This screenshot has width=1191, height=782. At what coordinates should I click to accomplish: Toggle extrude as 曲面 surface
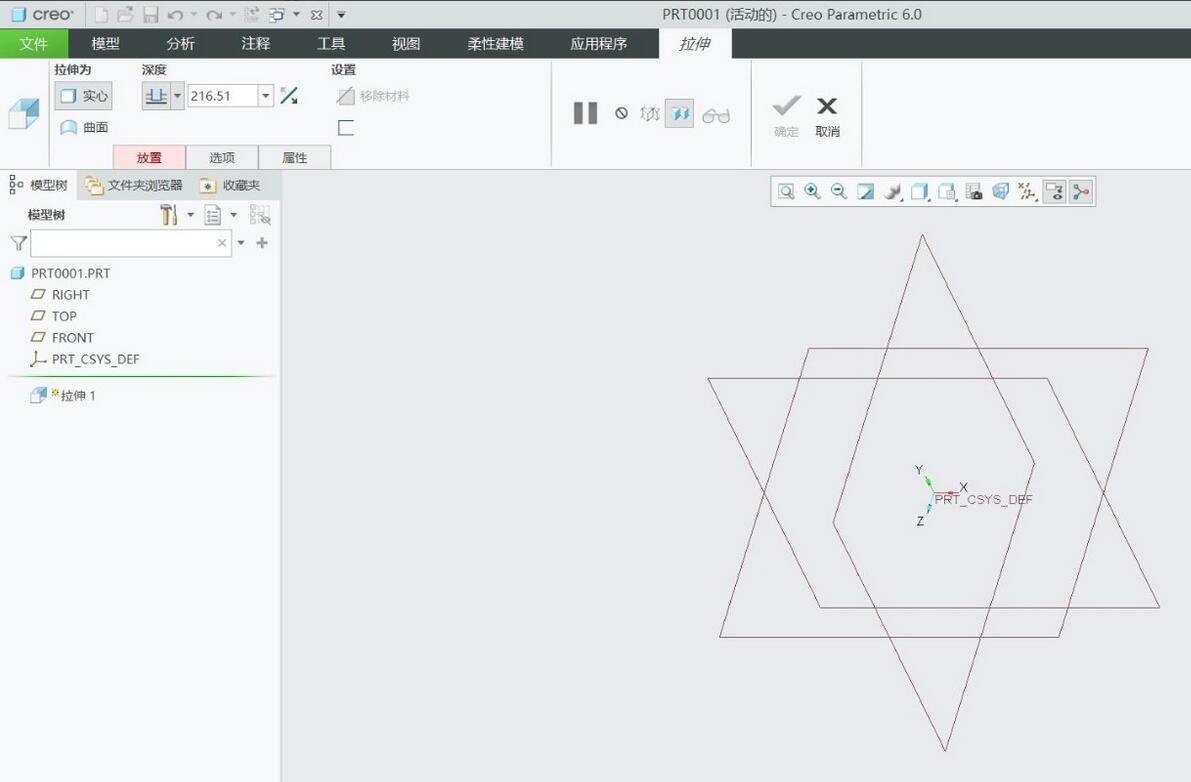[x=84, y=127]
